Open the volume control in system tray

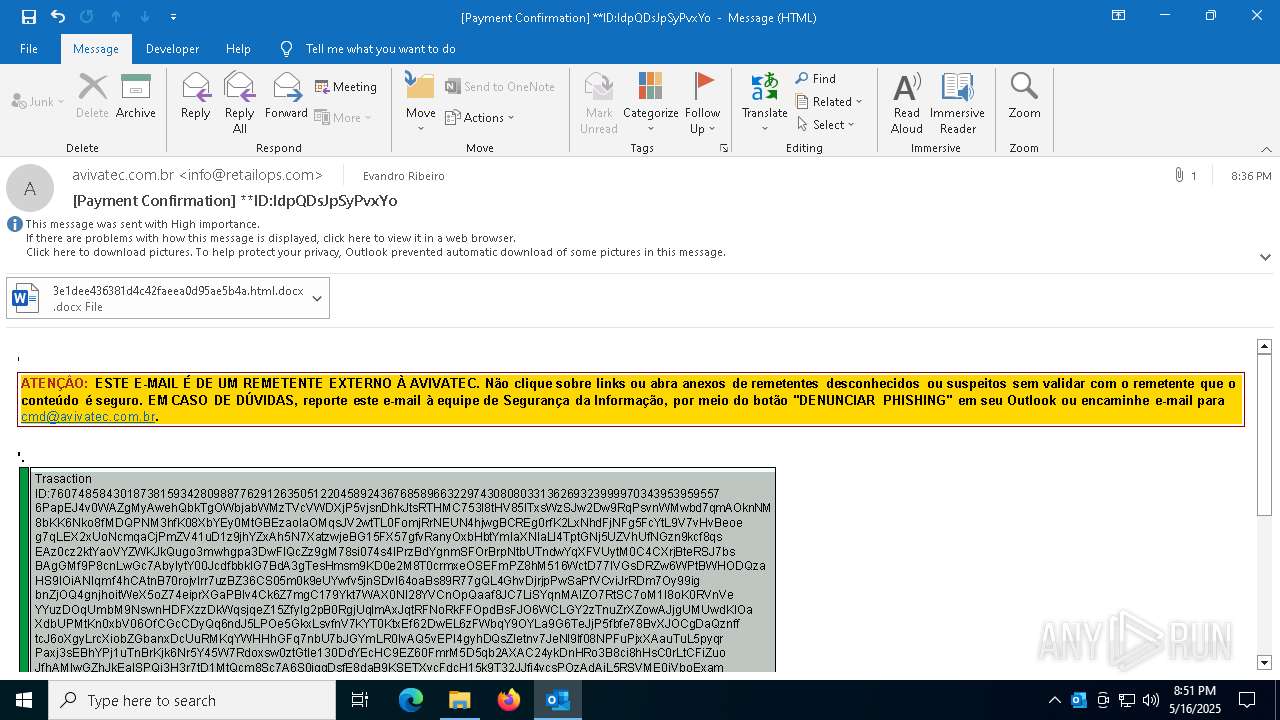click(x=1151, y=700)
